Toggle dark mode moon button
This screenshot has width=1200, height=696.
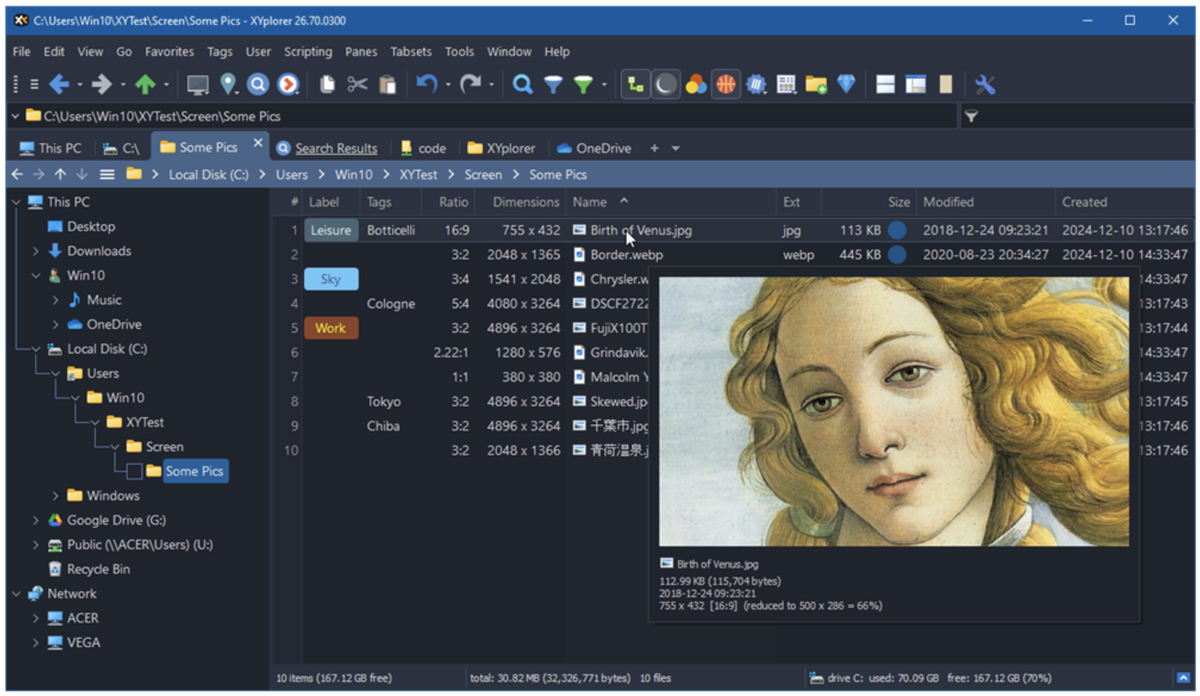click(665, 85)
